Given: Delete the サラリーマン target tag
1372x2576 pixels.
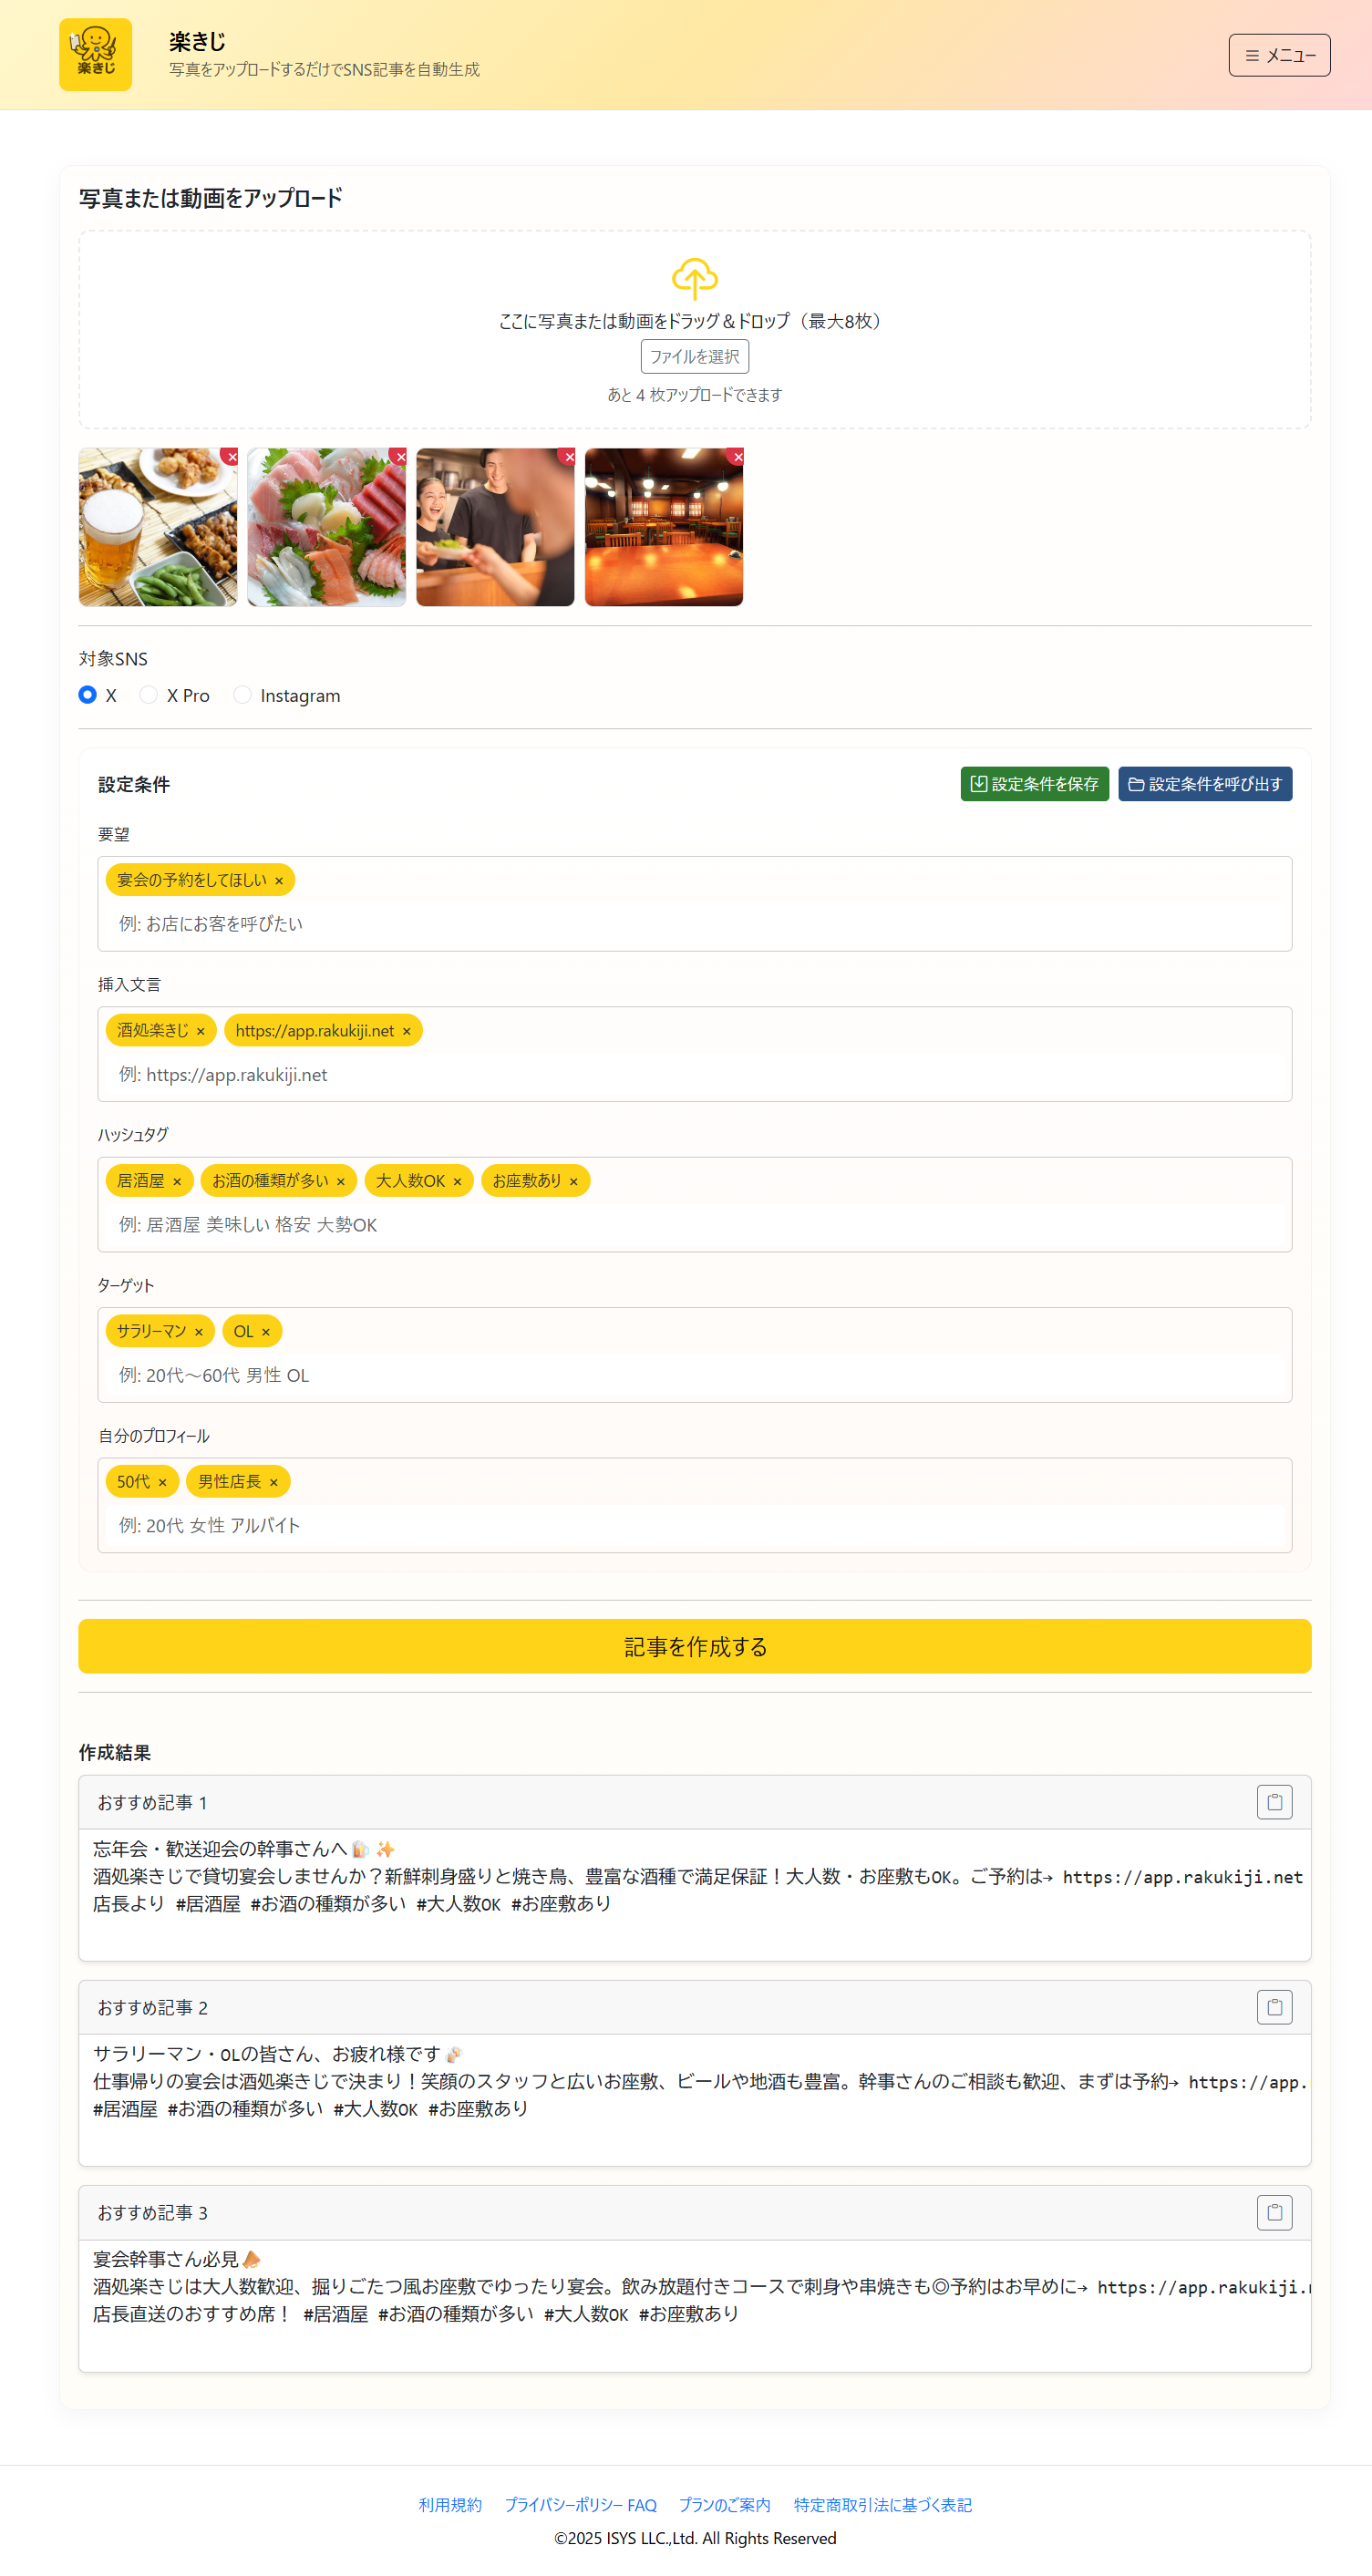Looking at the screenshot, I should pos(198,1332).
